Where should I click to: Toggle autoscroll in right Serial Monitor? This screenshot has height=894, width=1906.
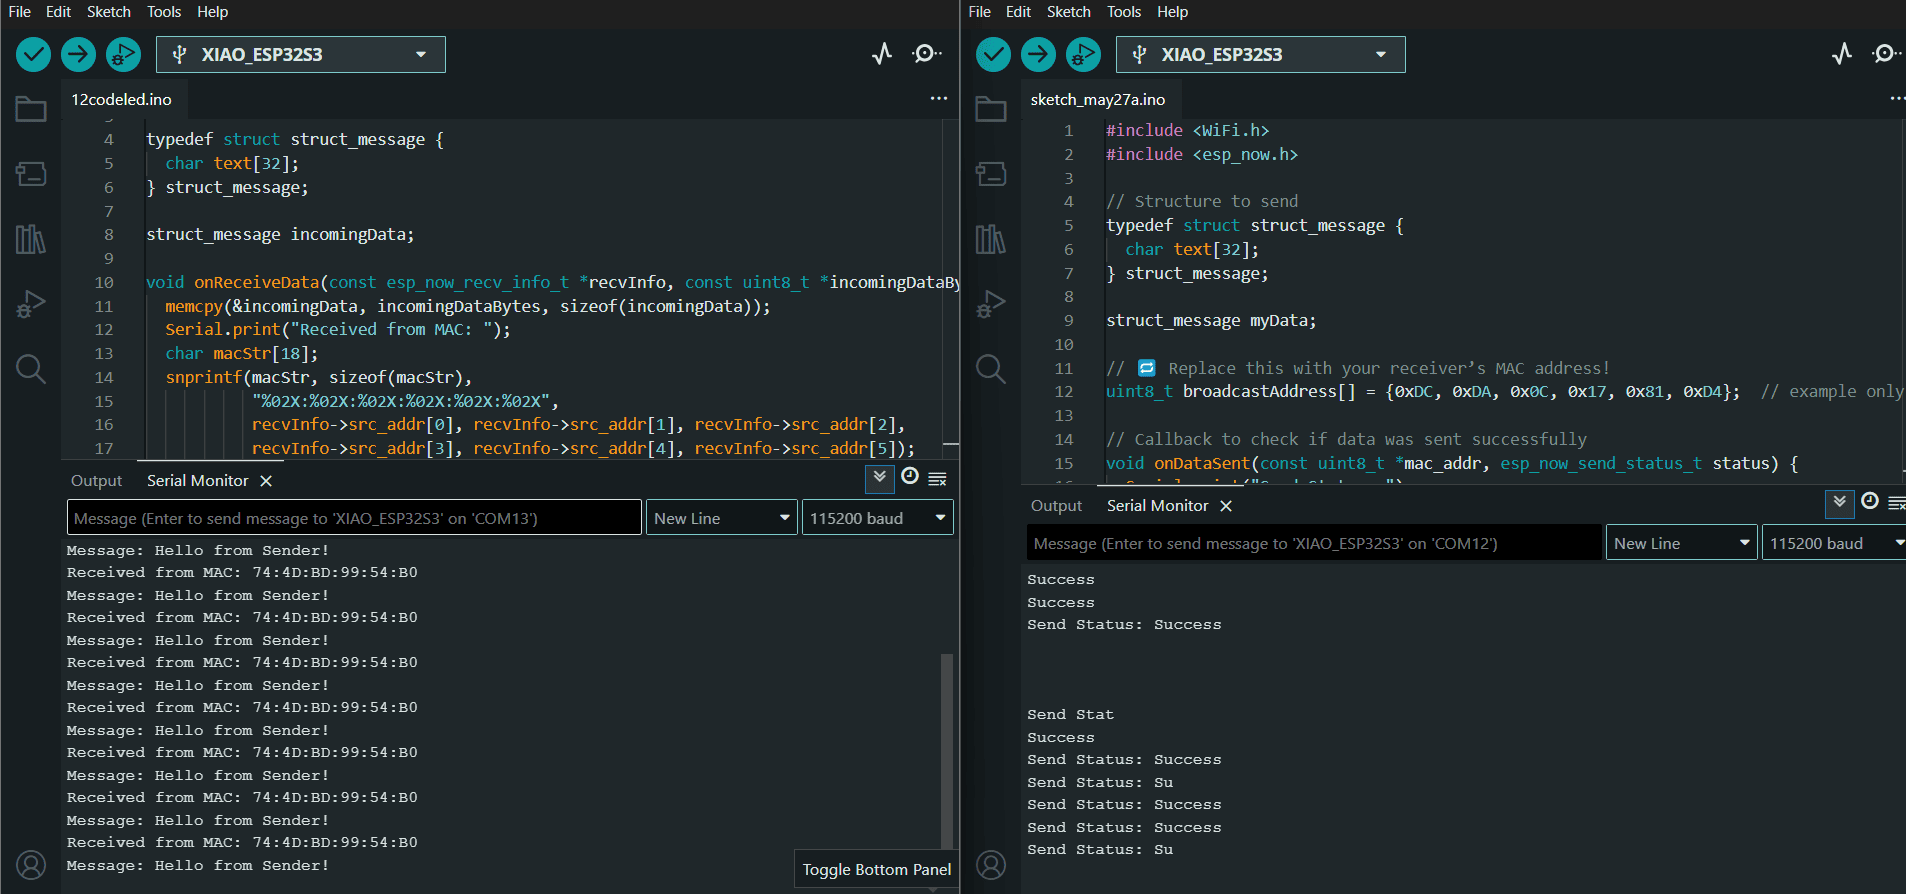(1840, 503)
